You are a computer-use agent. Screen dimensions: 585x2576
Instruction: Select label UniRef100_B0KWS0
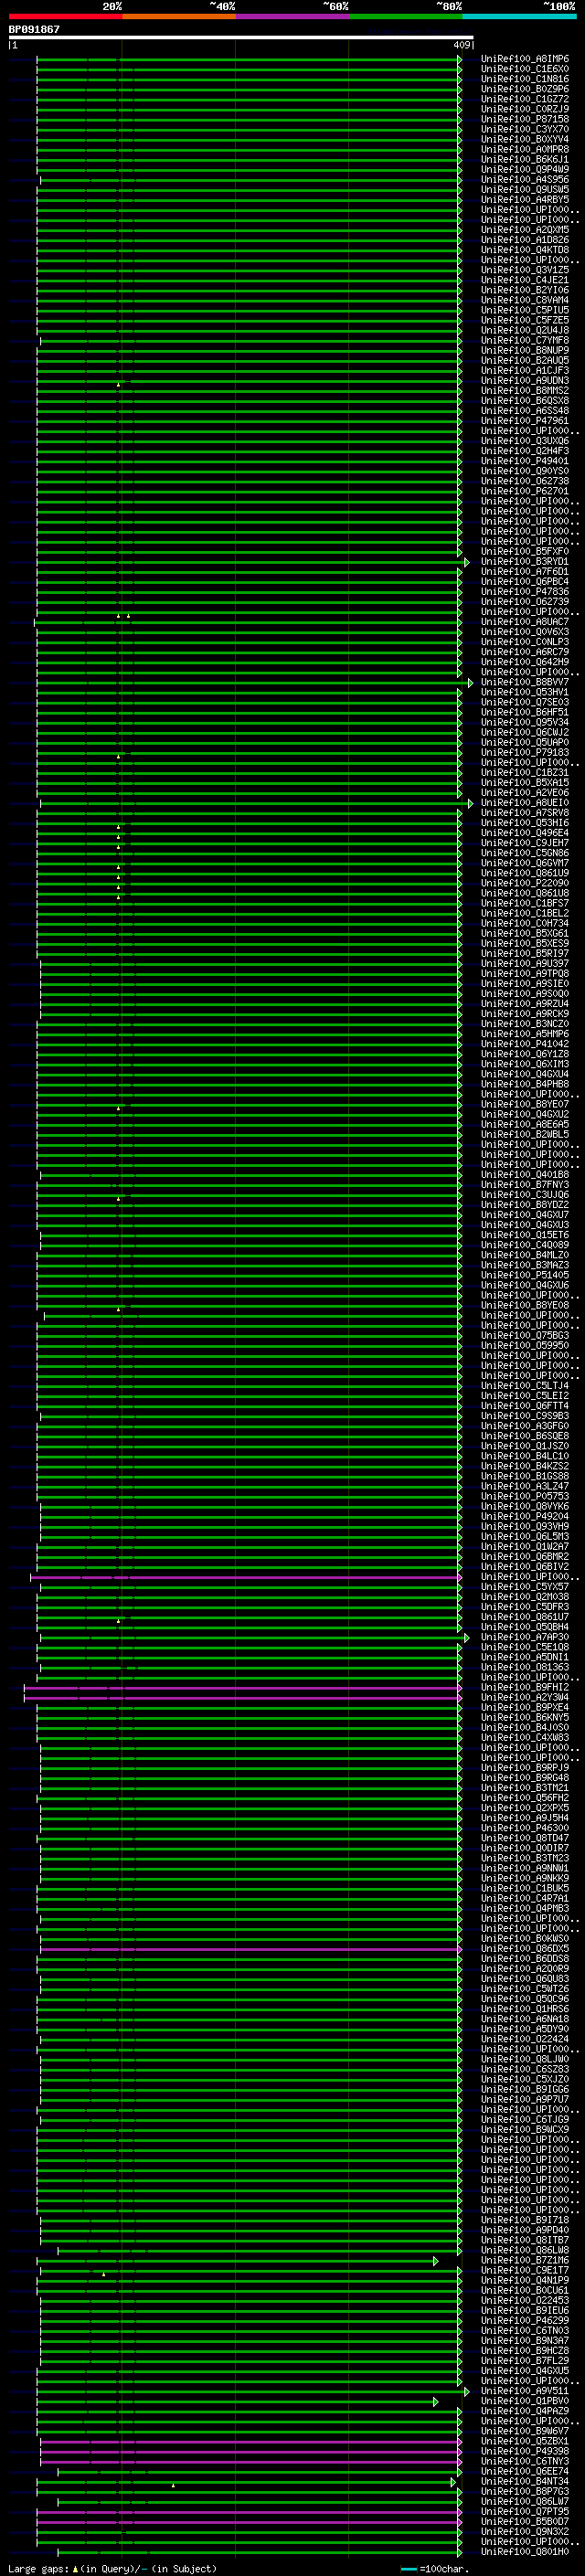525,1939
